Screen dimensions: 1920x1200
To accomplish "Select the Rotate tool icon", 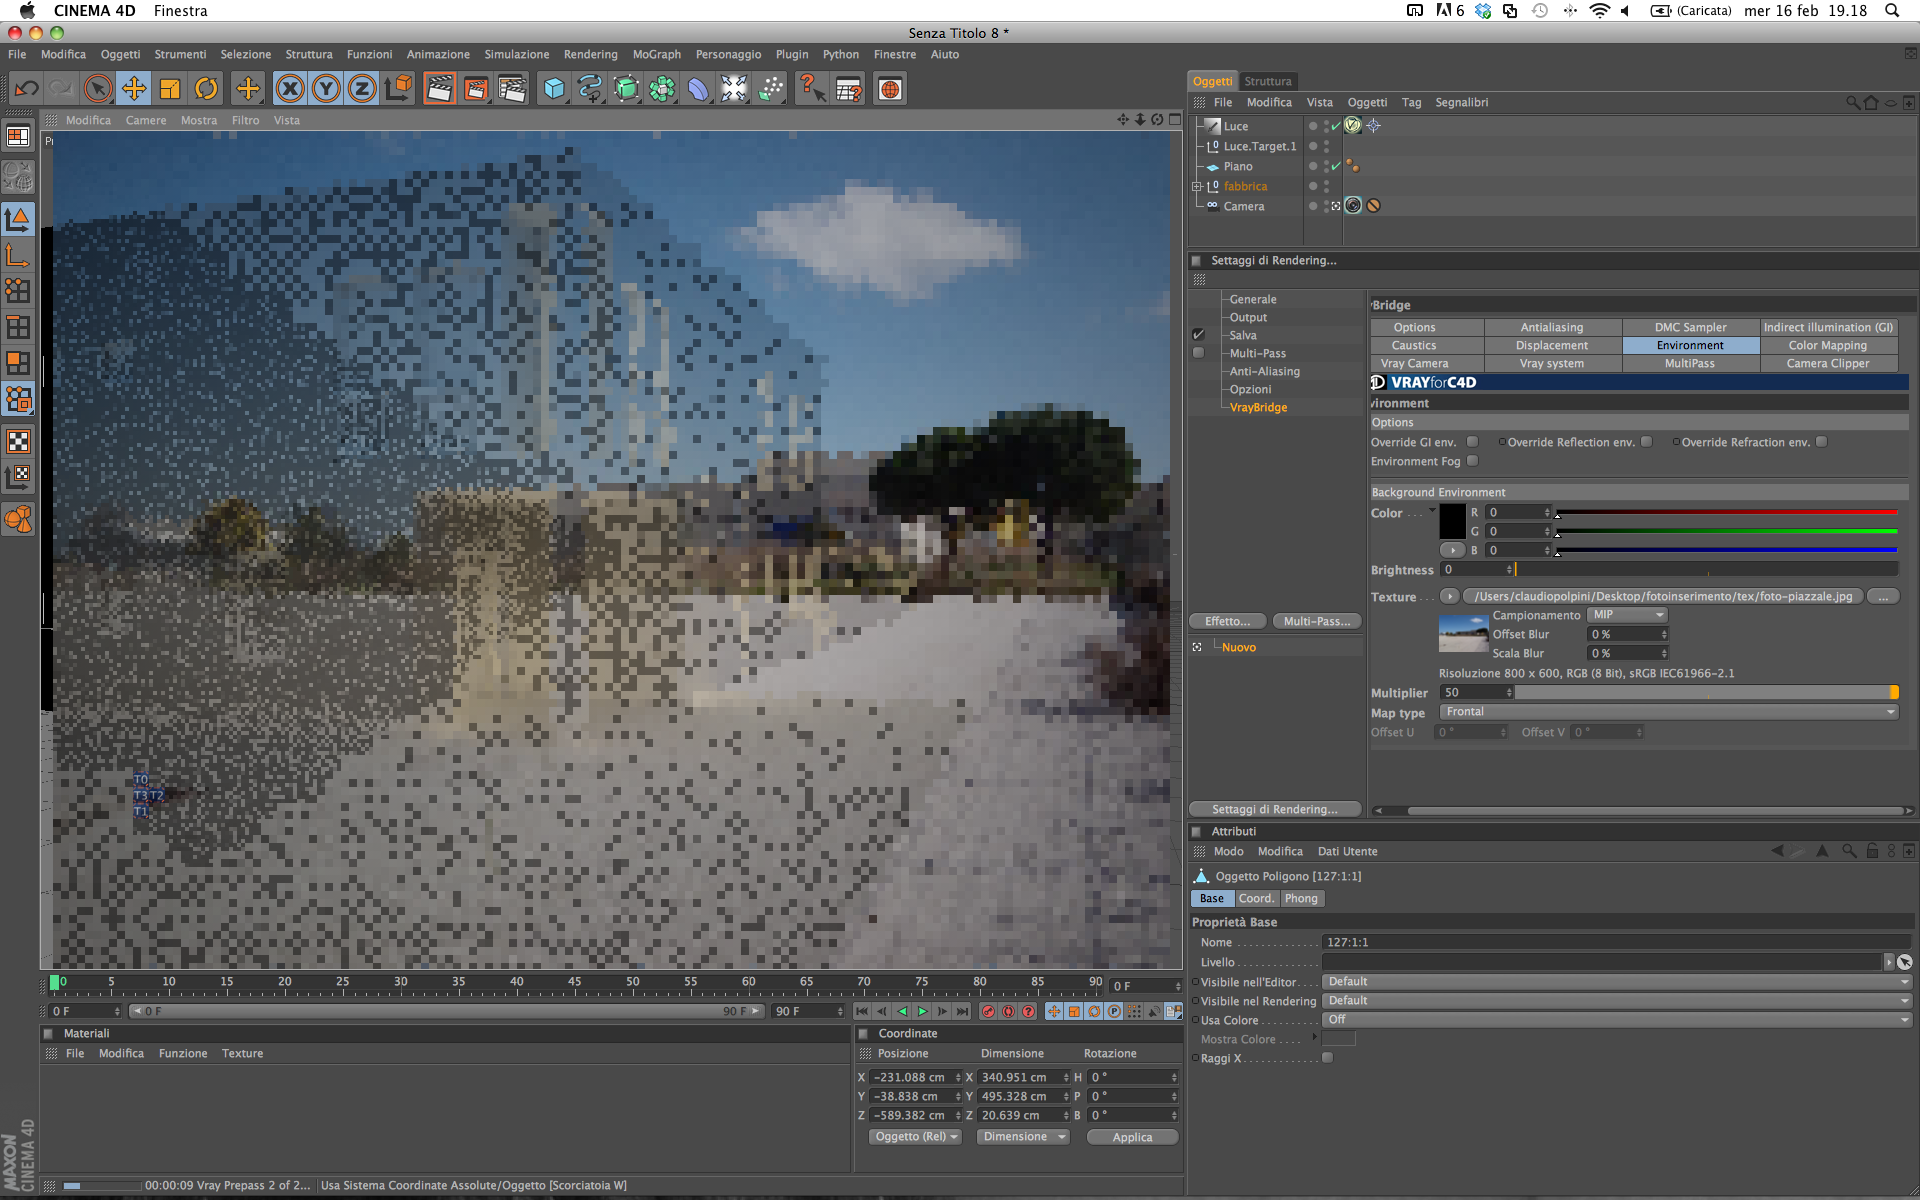I will 206,89.
